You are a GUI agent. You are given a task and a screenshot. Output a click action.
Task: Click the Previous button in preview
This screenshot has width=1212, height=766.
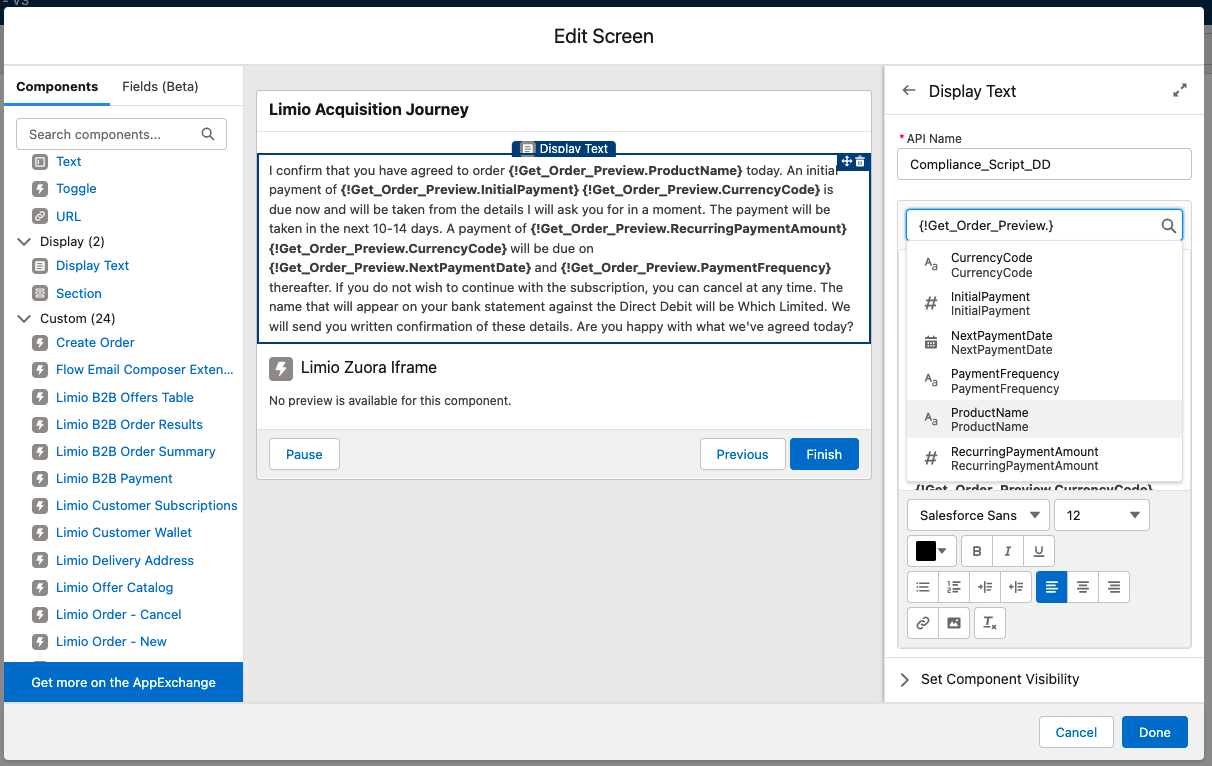click(742, 454)
